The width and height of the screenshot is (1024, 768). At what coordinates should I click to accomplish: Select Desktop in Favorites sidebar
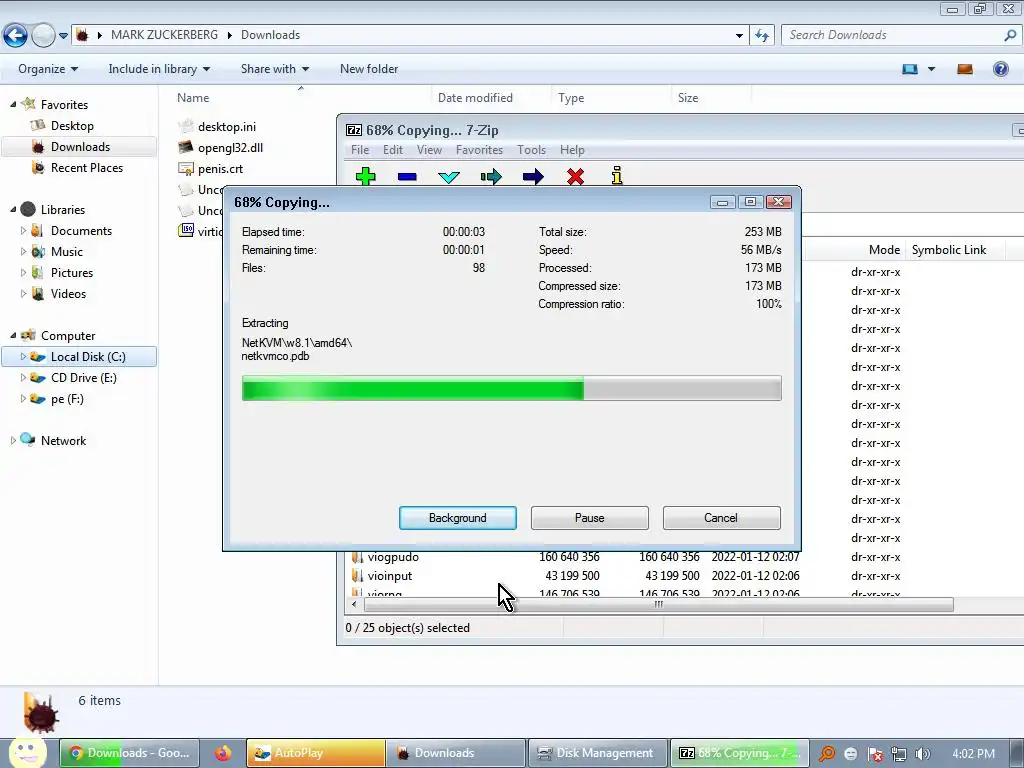pyautogui.click(x=72, y=125)
